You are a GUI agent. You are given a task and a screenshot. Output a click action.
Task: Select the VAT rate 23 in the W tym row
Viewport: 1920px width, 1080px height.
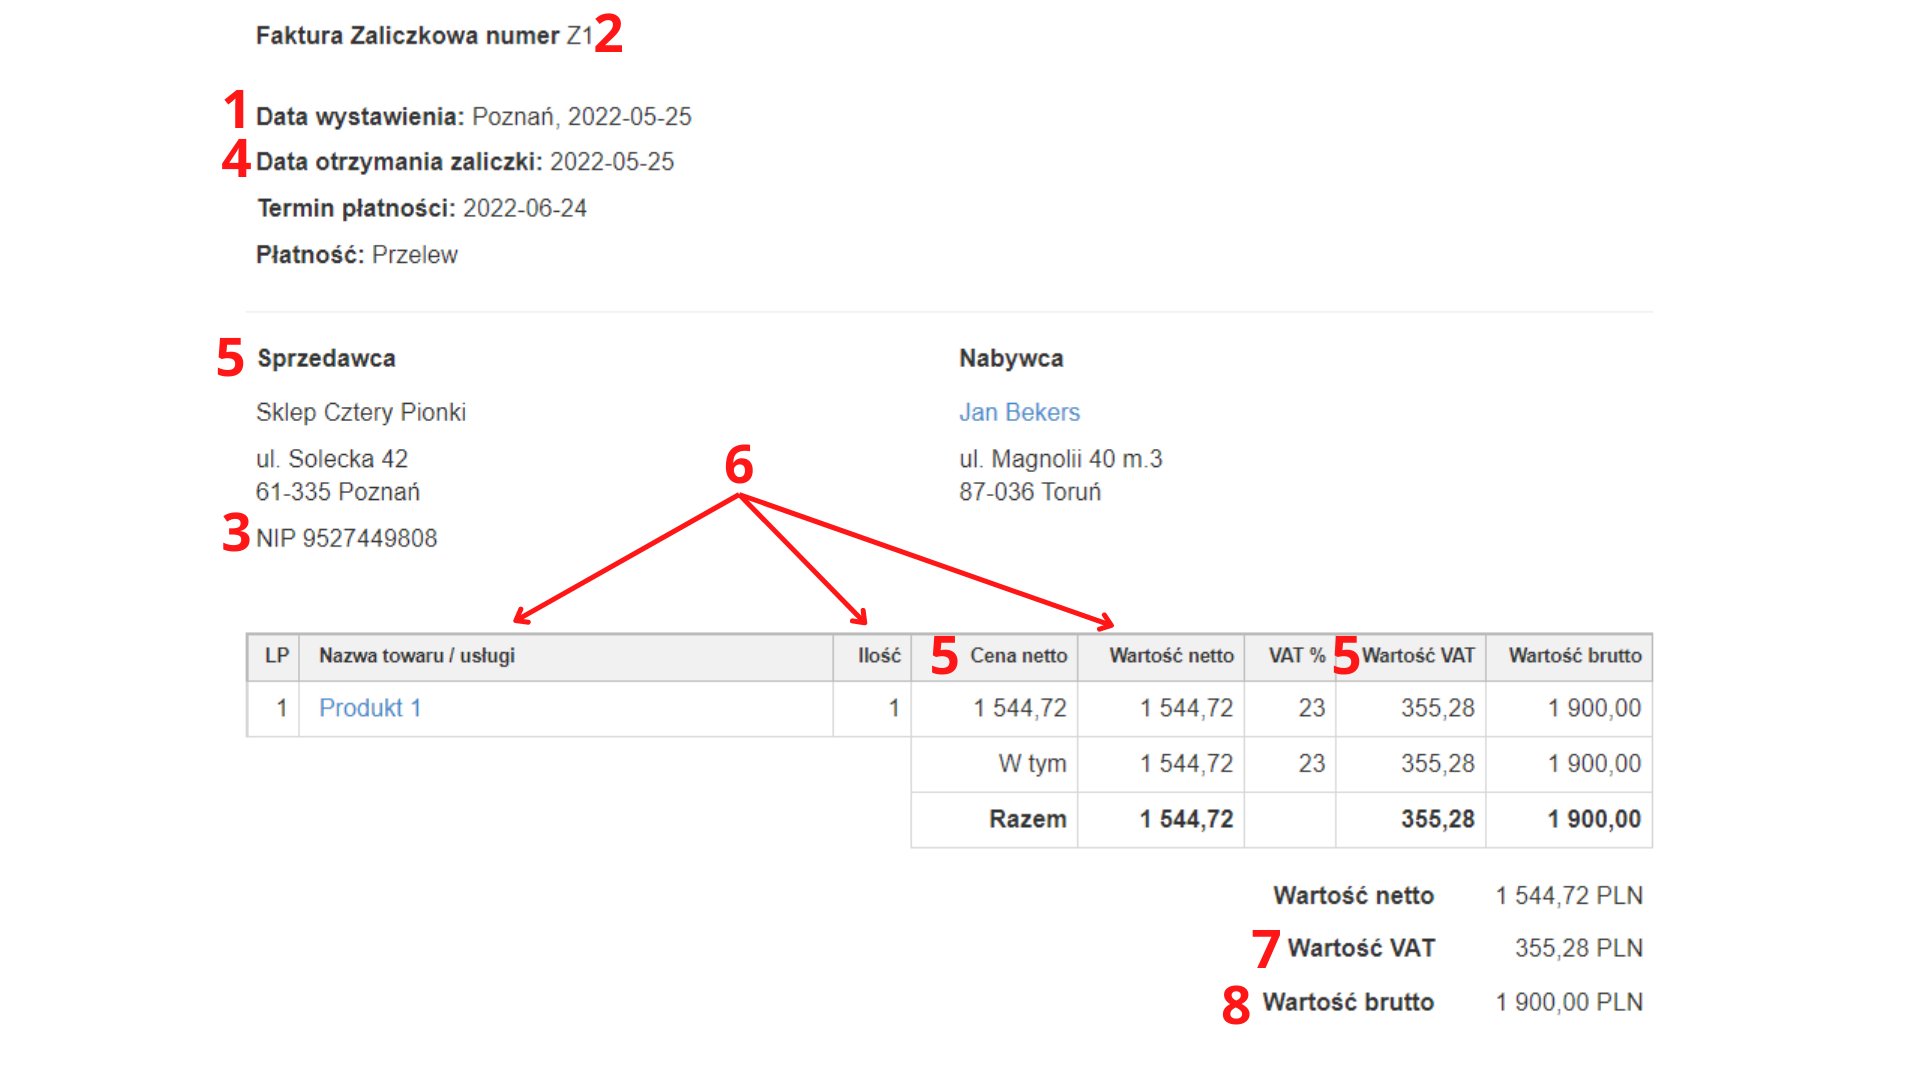(1312, 764)
